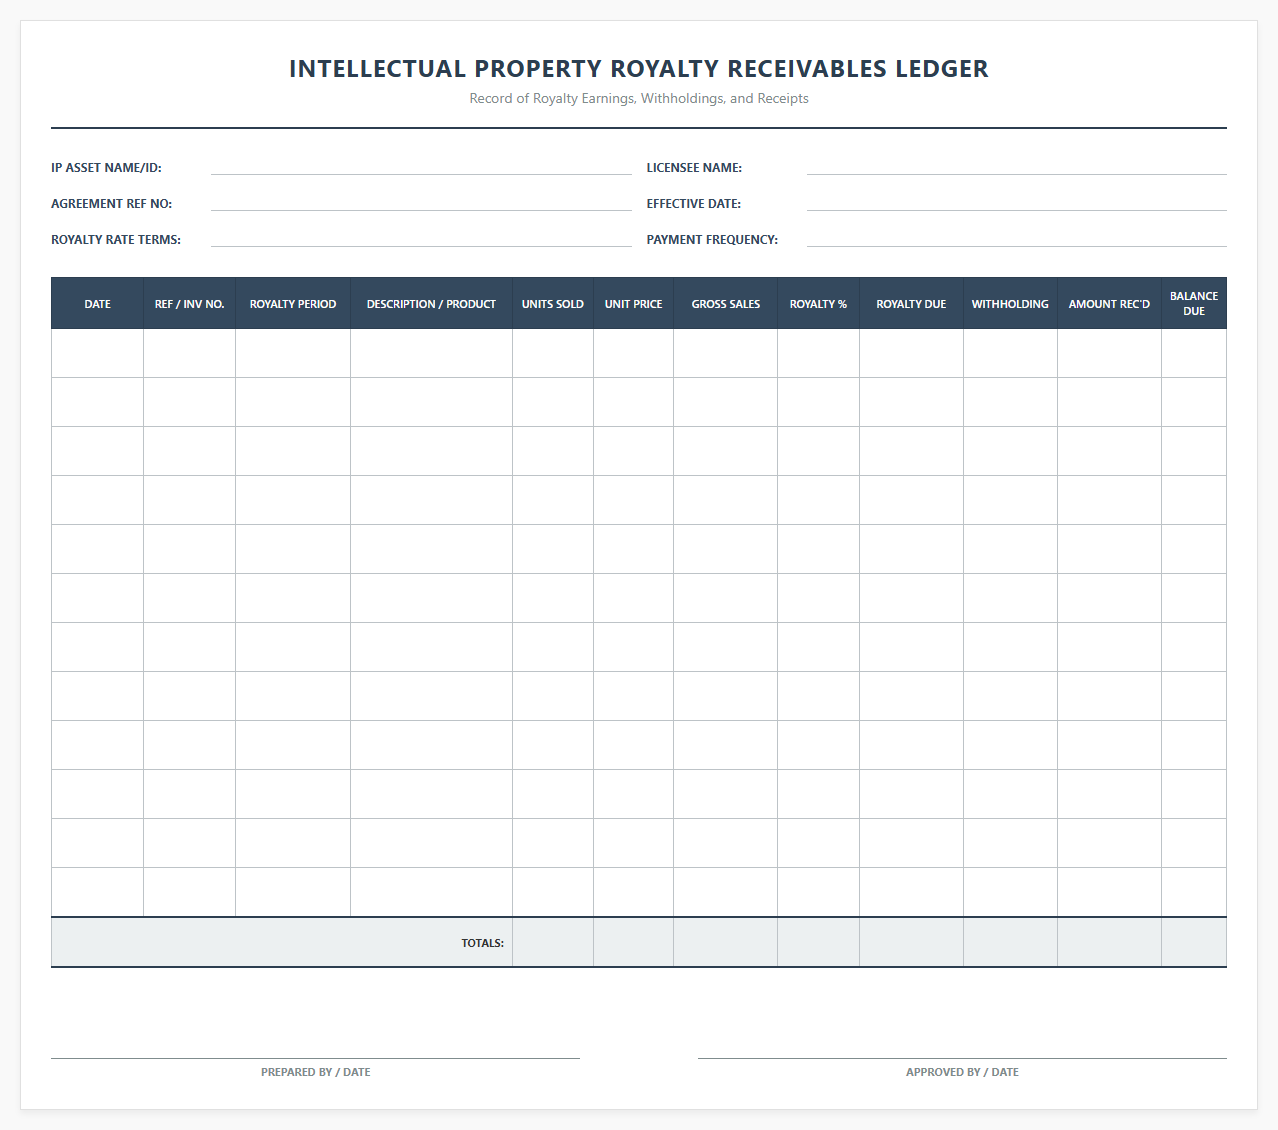1278x1130 pixels.
Task: Click the 'PREPARED BY / DATE' signature line
Action: click(315, 1058)
